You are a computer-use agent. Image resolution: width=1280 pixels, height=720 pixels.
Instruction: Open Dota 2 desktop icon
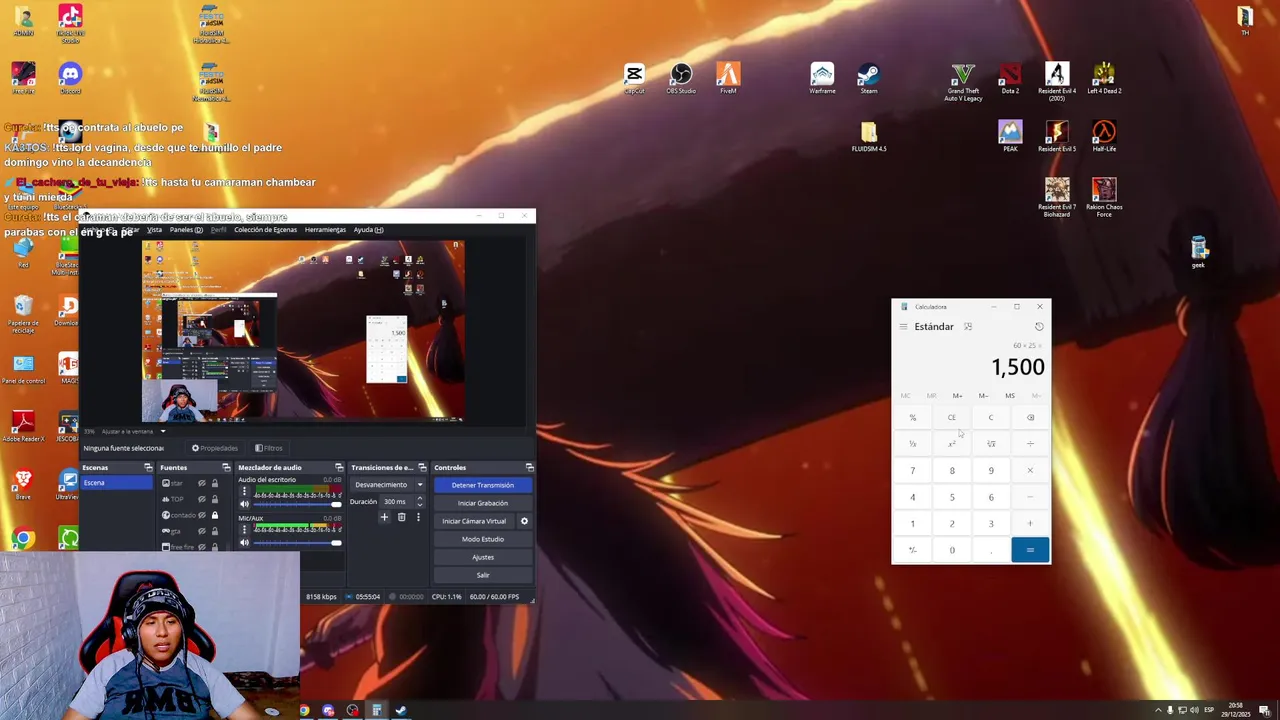click(x=1010, y=79)
